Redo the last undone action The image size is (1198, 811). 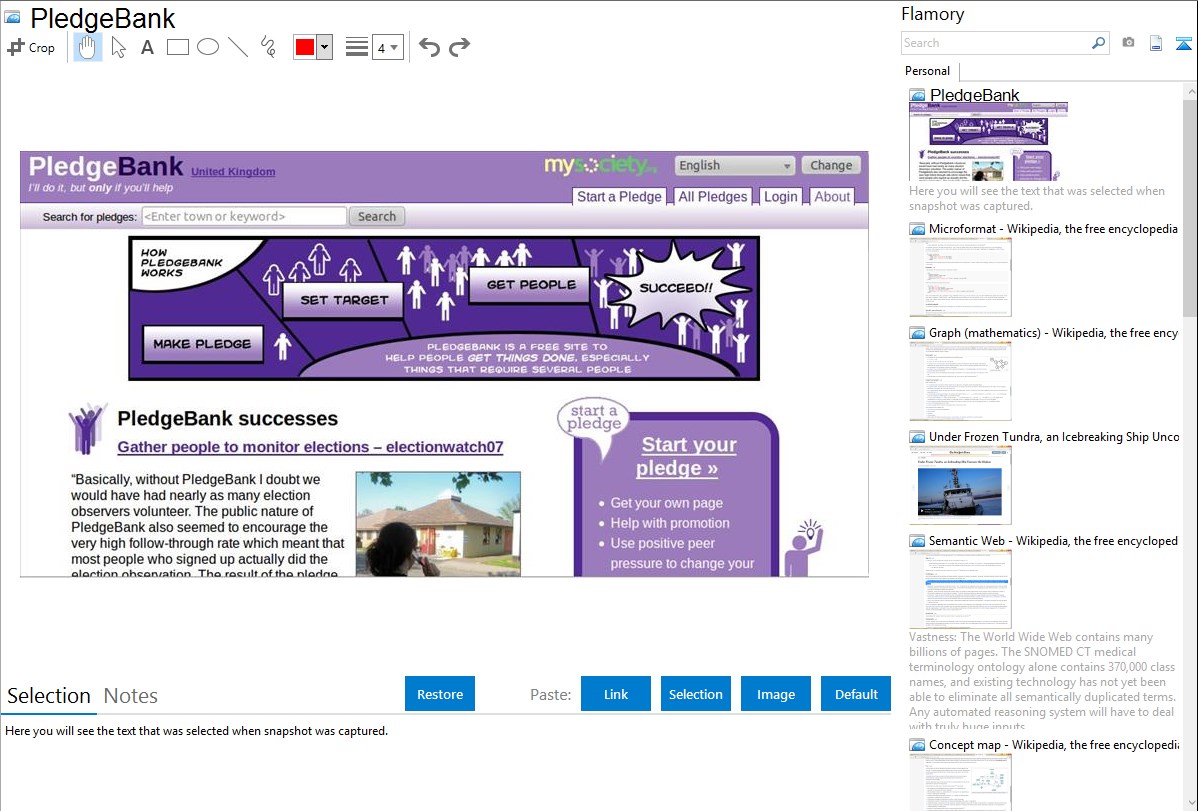click(x=459, y=47)
